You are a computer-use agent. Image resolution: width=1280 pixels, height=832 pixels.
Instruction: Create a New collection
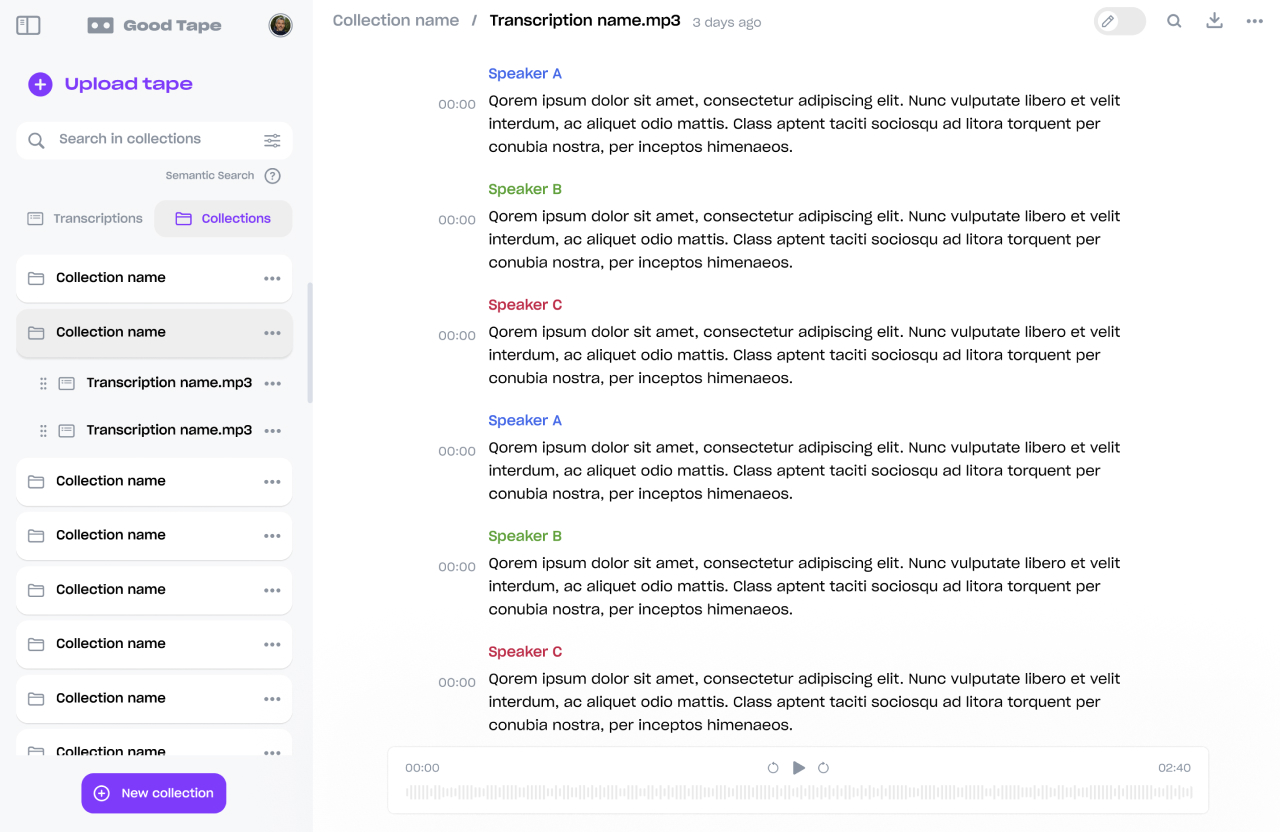[x=154, y=793]
